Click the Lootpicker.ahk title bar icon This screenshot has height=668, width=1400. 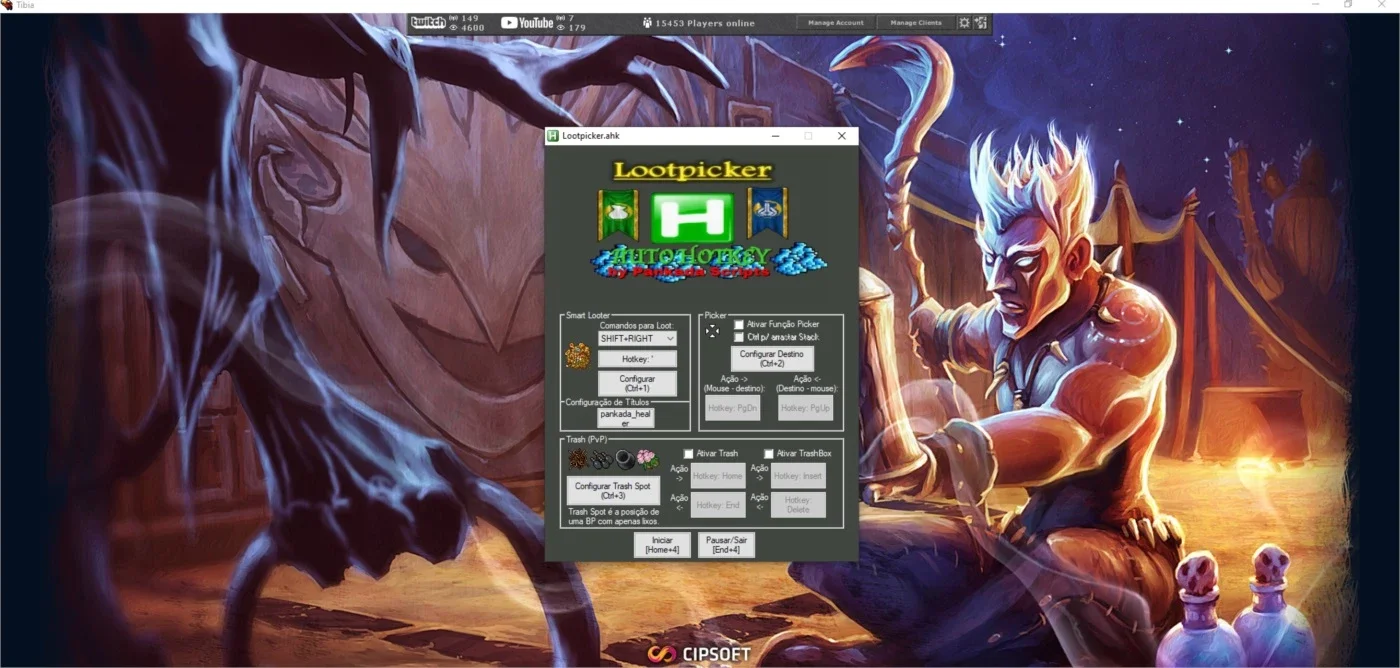point(552,136)
